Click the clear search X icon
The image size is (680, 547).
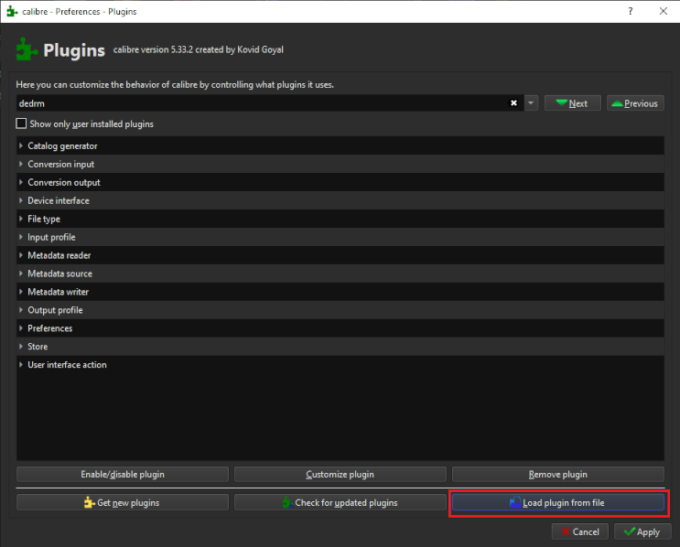514,103
